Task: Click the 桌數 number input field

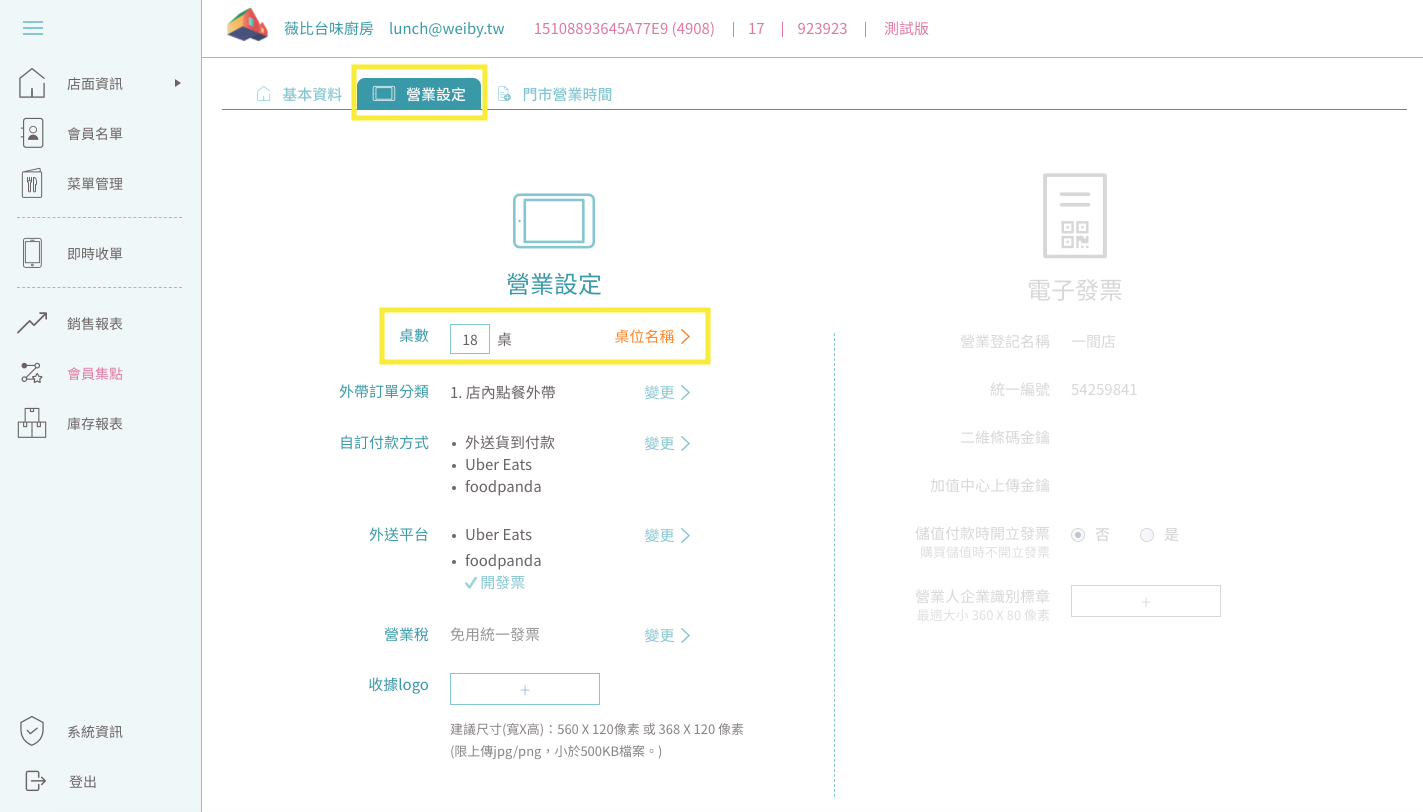Action: click(470, 340)
